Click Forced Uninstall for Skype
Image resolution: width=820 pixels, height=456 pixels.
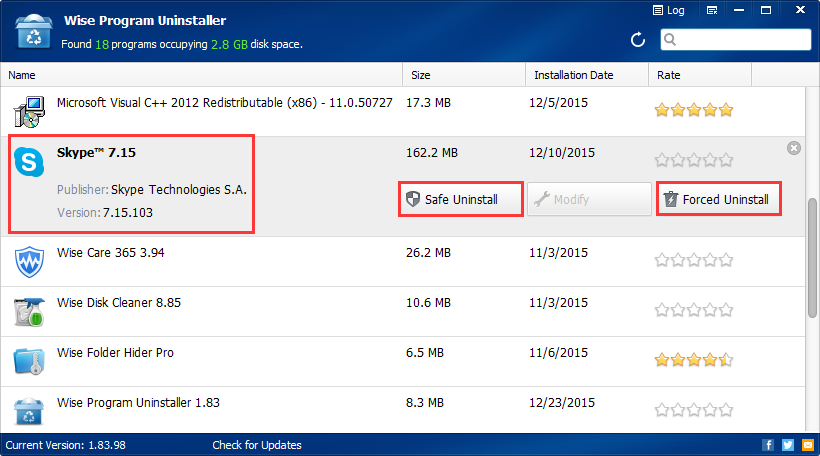click(719, 199)
